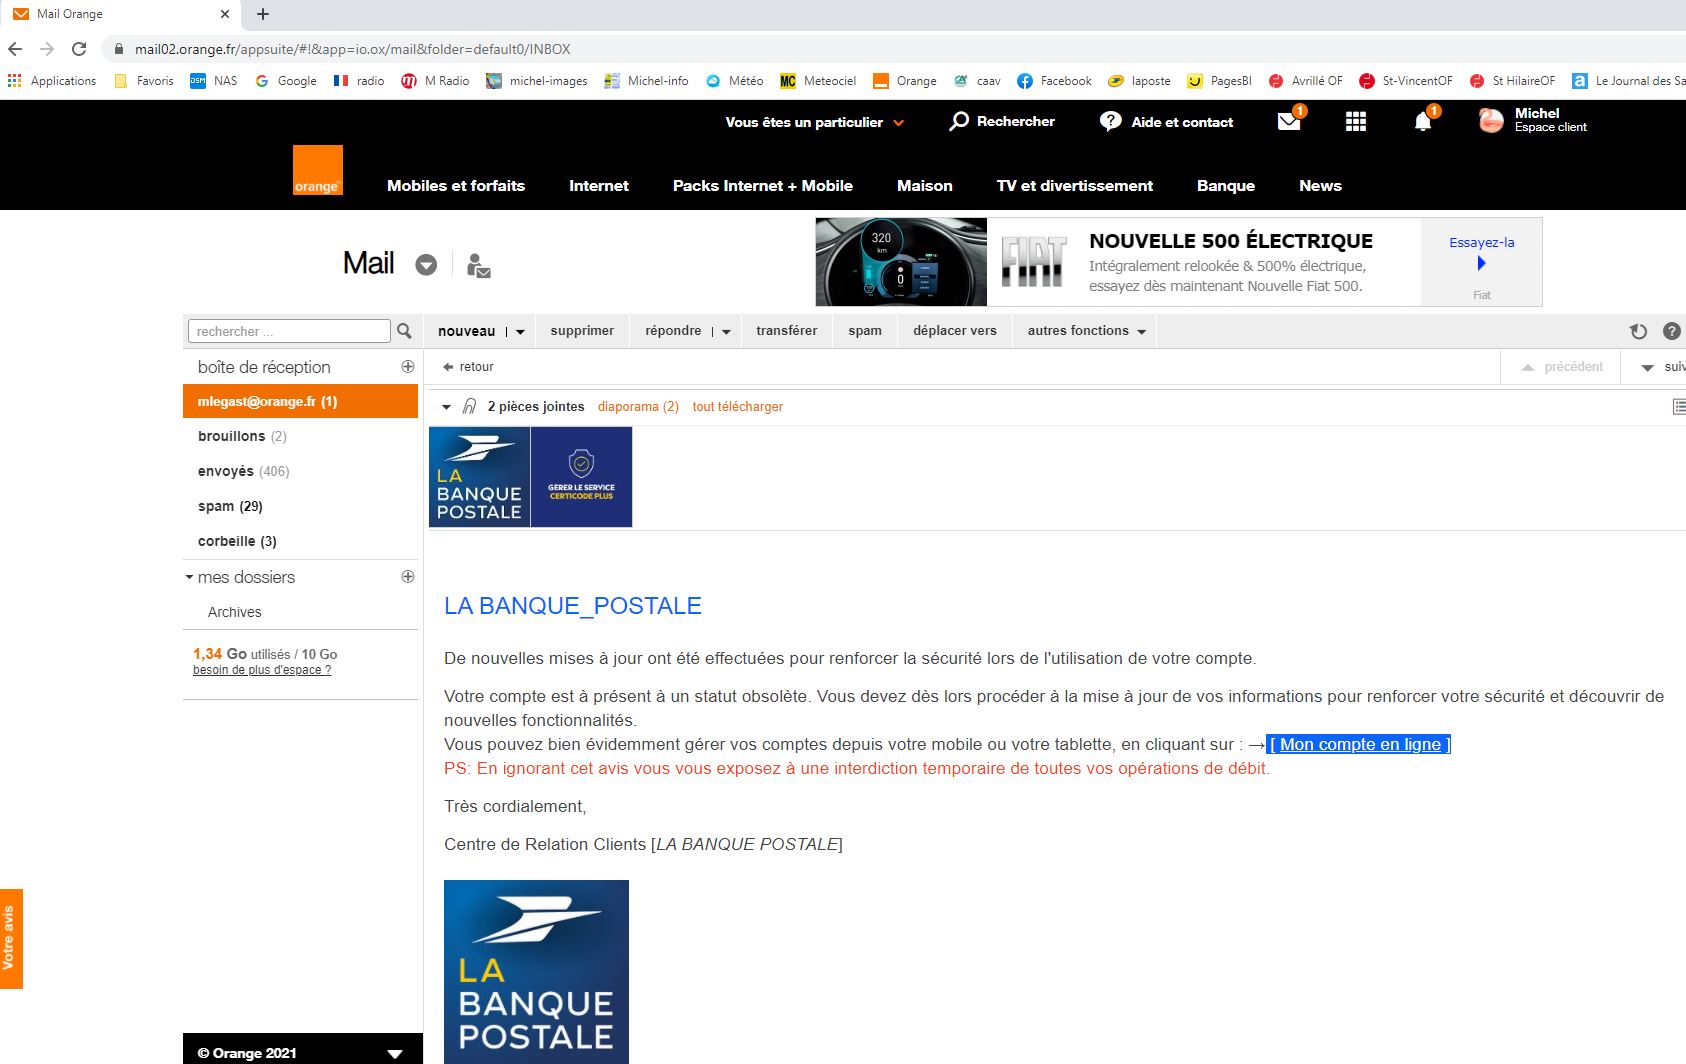Click besoin de plus d'espace link

(x=262, y=670)
